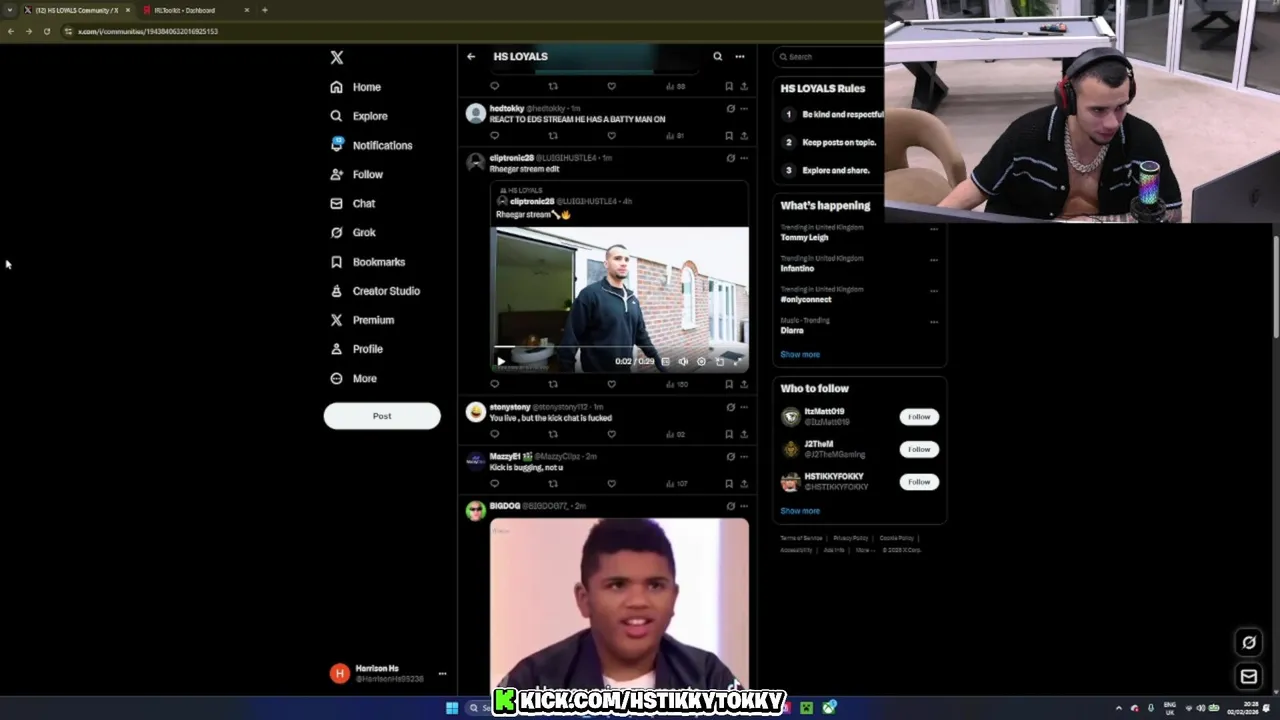Mute the Rhaegar stream video
Screen dimensions: 1280x720
coord(683,361)
